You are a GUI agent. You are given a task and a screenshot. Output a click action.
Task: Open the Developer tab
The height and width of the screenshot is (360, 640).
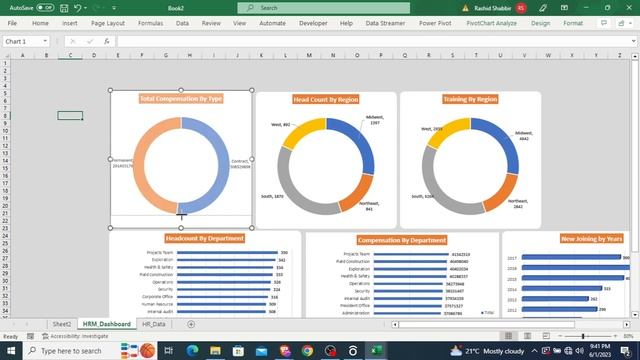pyautogui.click(x=313, y=23)
